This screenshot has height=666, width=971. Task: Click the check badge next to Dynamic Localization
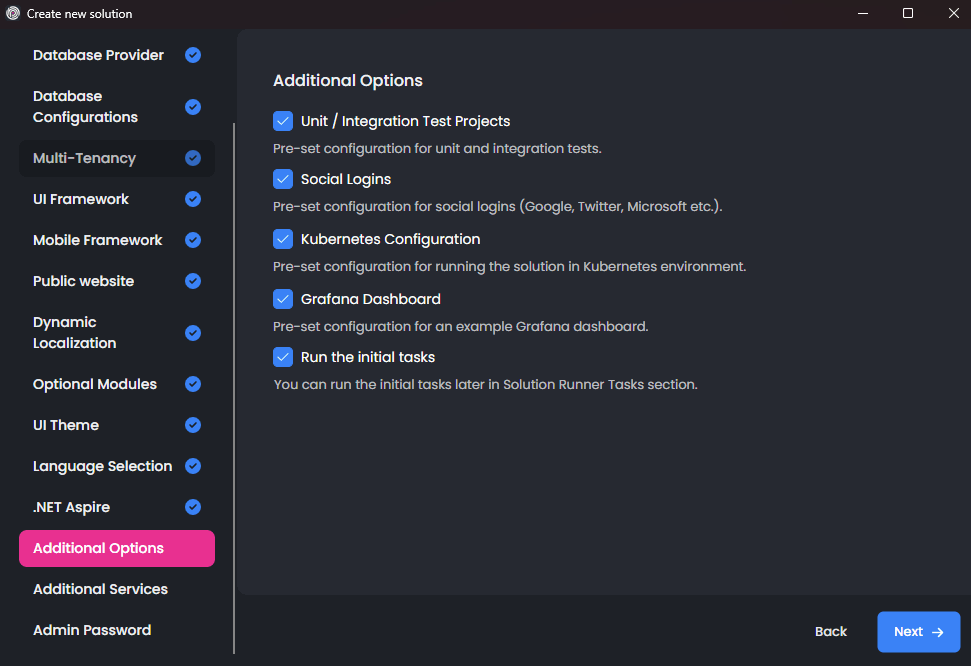192,332
